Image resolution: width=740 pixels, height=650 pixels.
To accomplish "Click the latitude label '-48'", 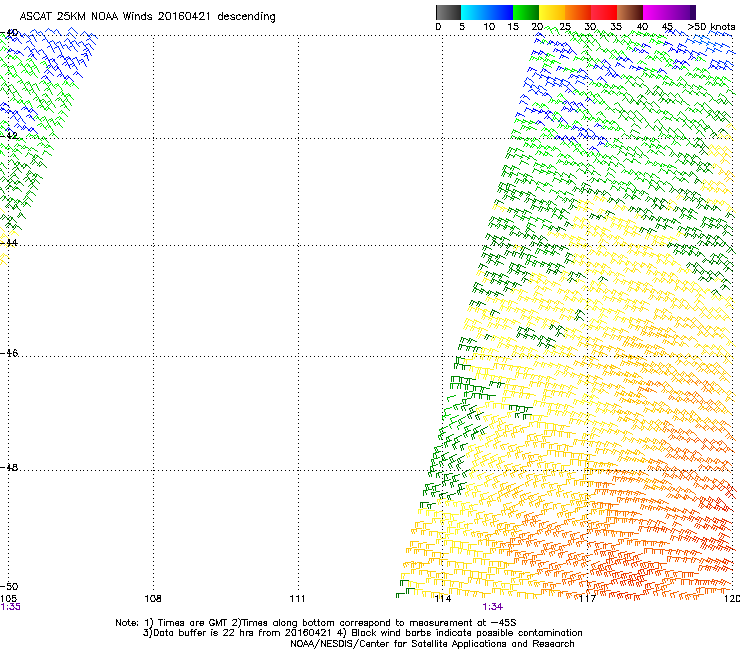I will pos(9,467).
